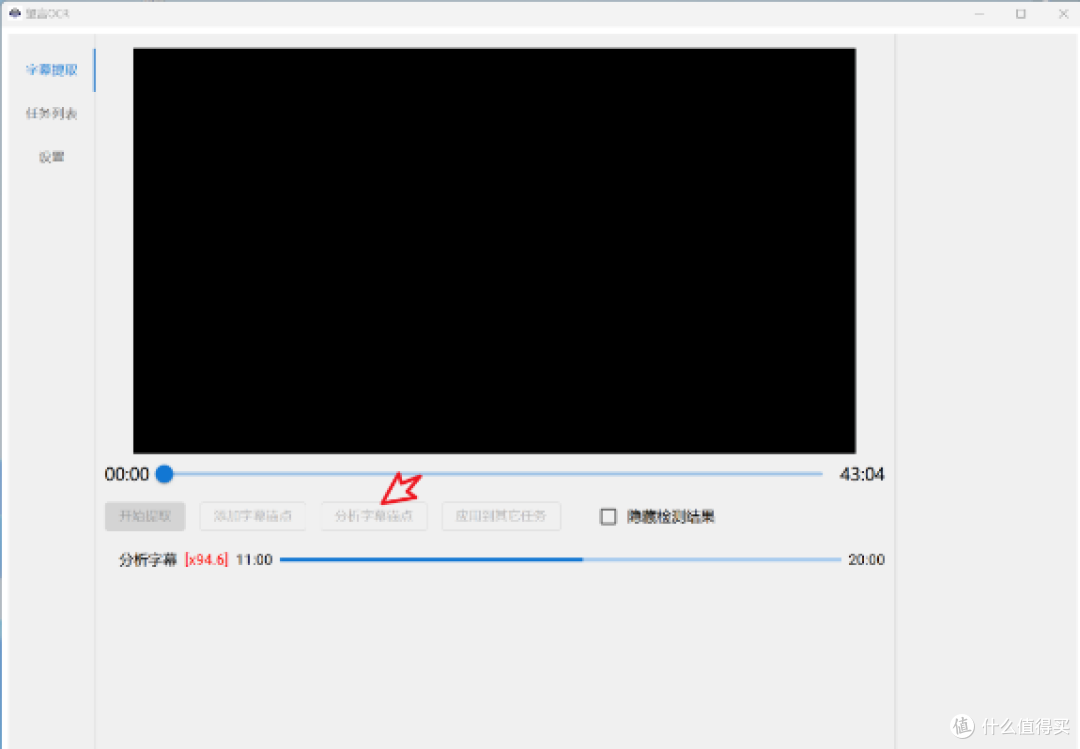The height and width of the screenshot is (749, 1080).
Task: Click the 00:00 current time text
Action: [127, 474]
